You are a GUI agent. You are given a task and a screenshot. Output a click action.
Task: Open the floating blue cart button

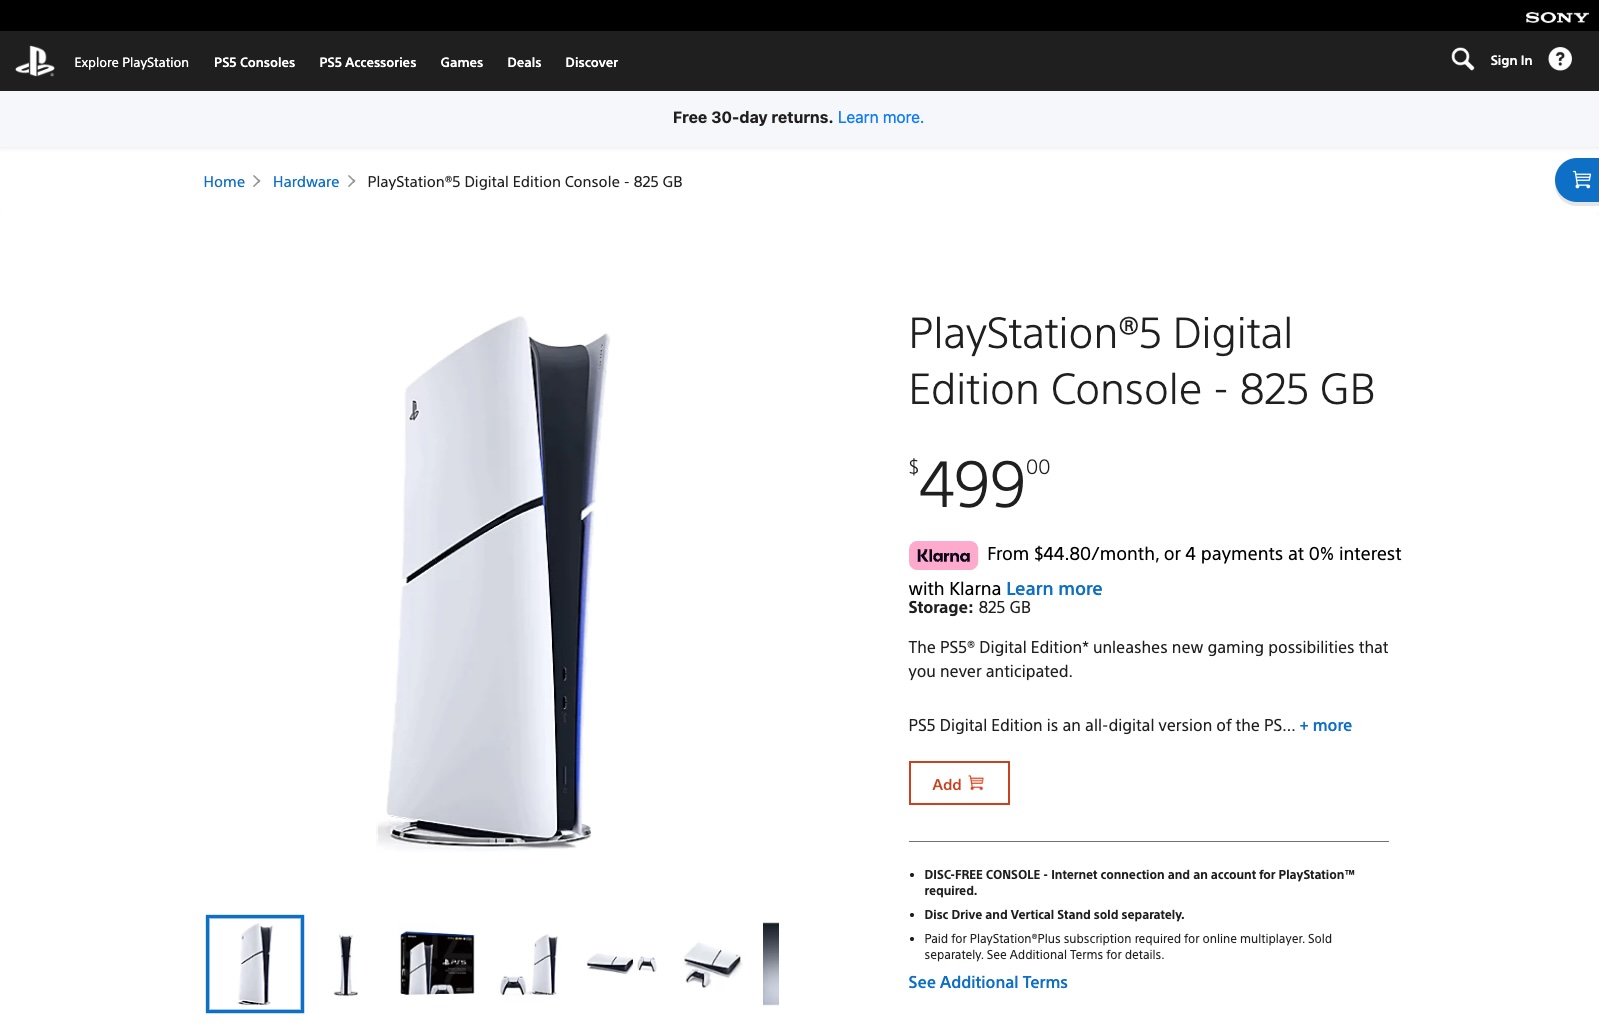(1580, 180)
